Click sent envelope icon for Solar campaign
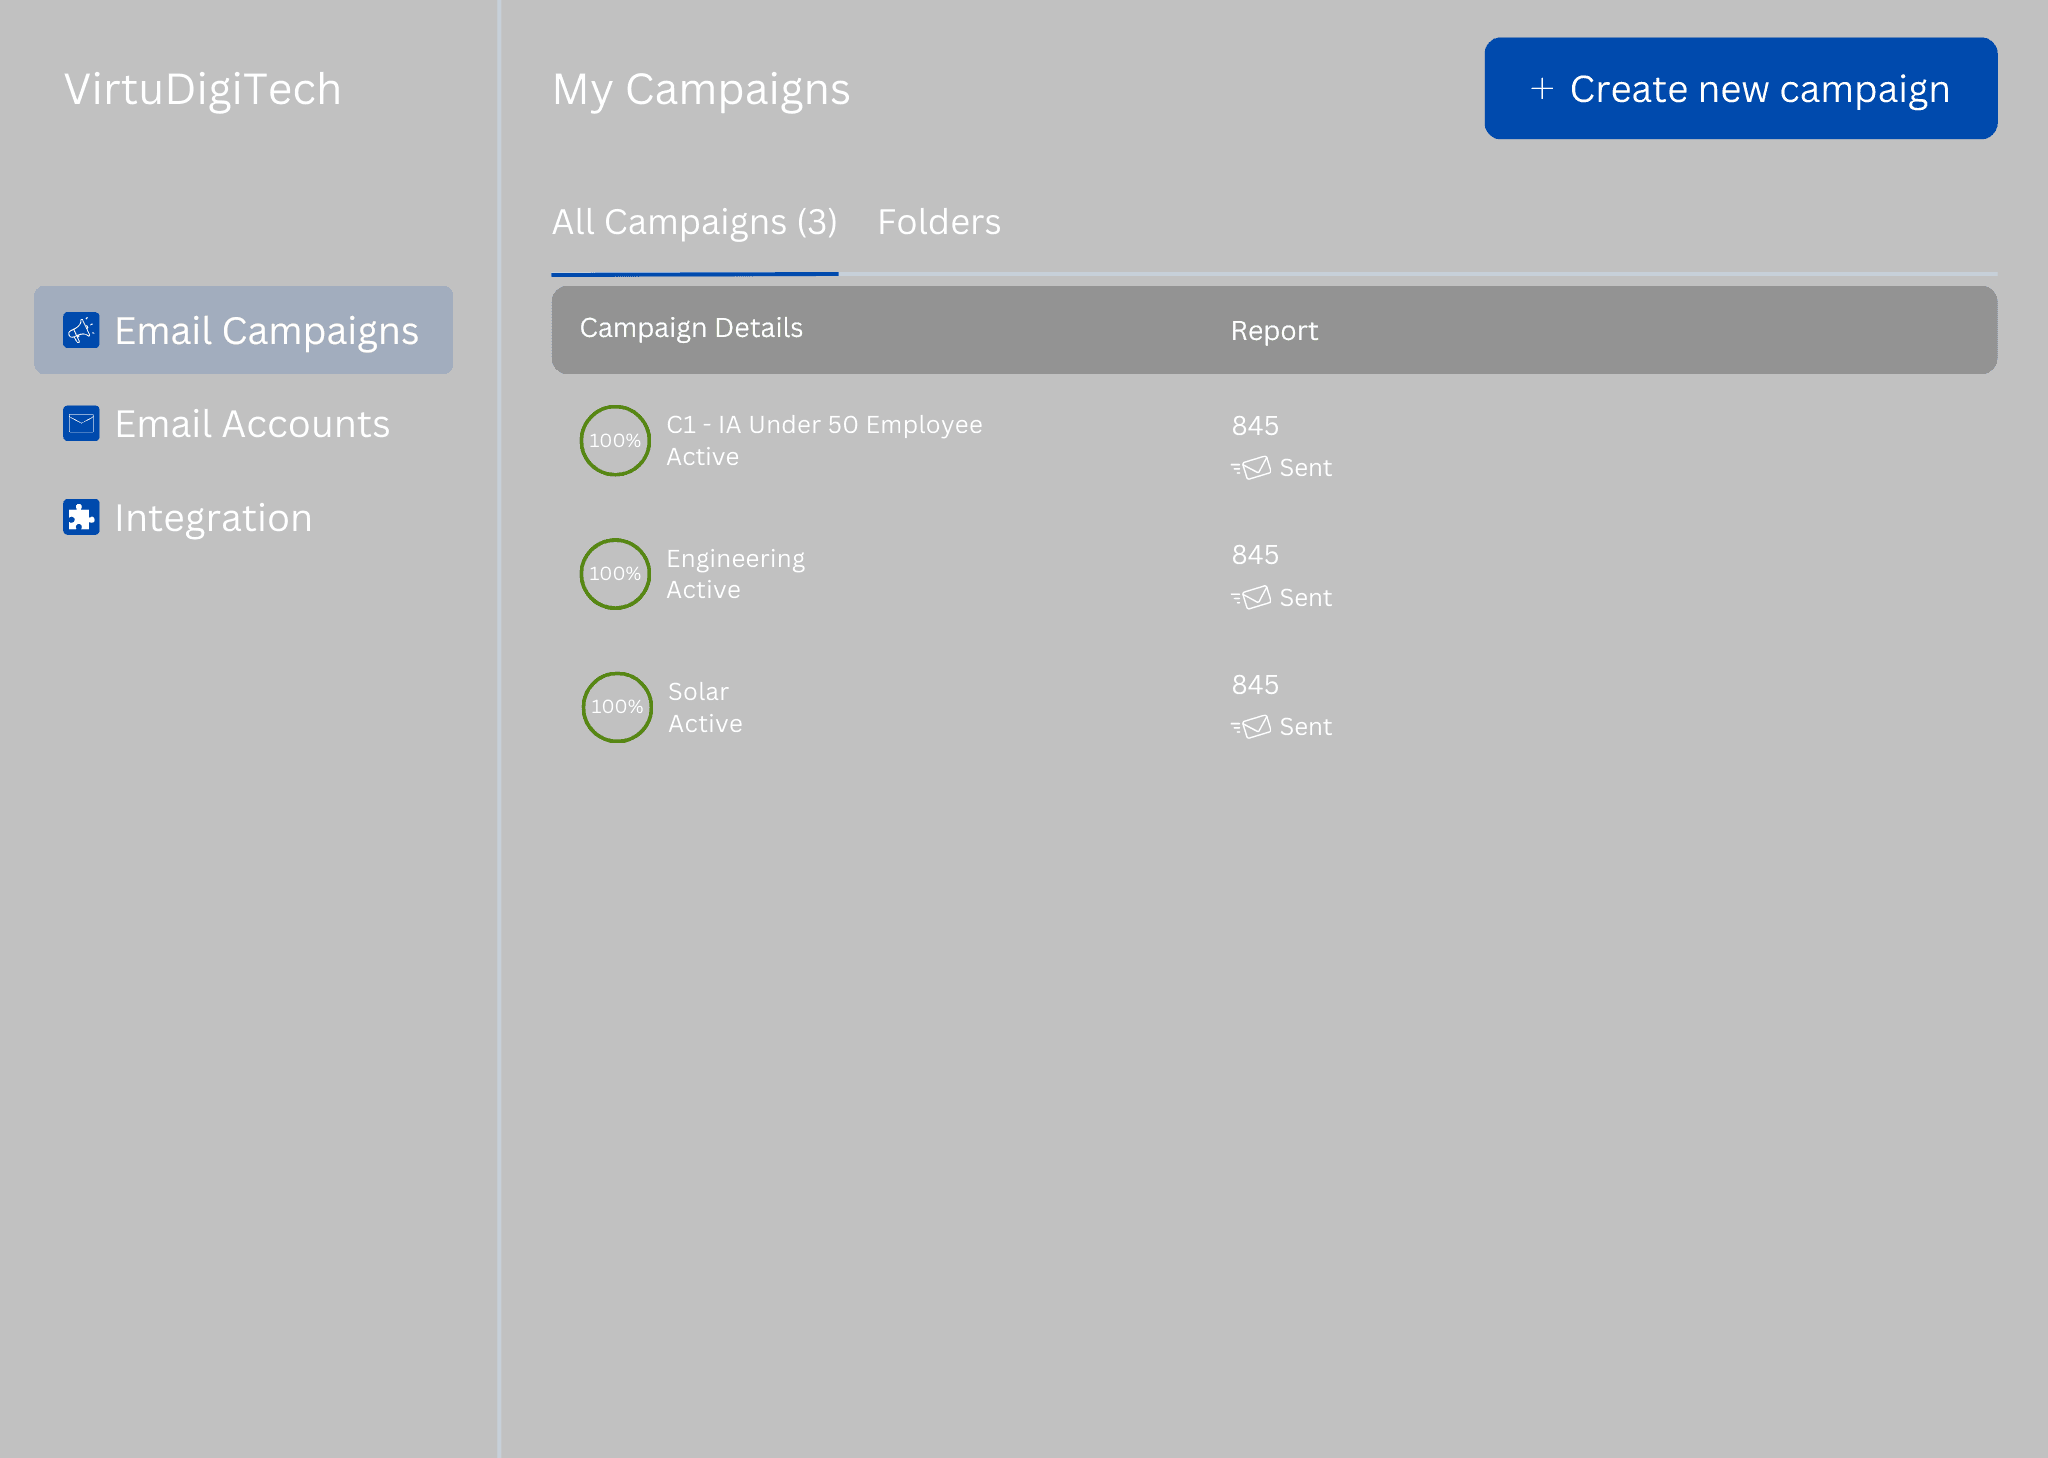2048x1458 pixels. [x=1251, y=727]
